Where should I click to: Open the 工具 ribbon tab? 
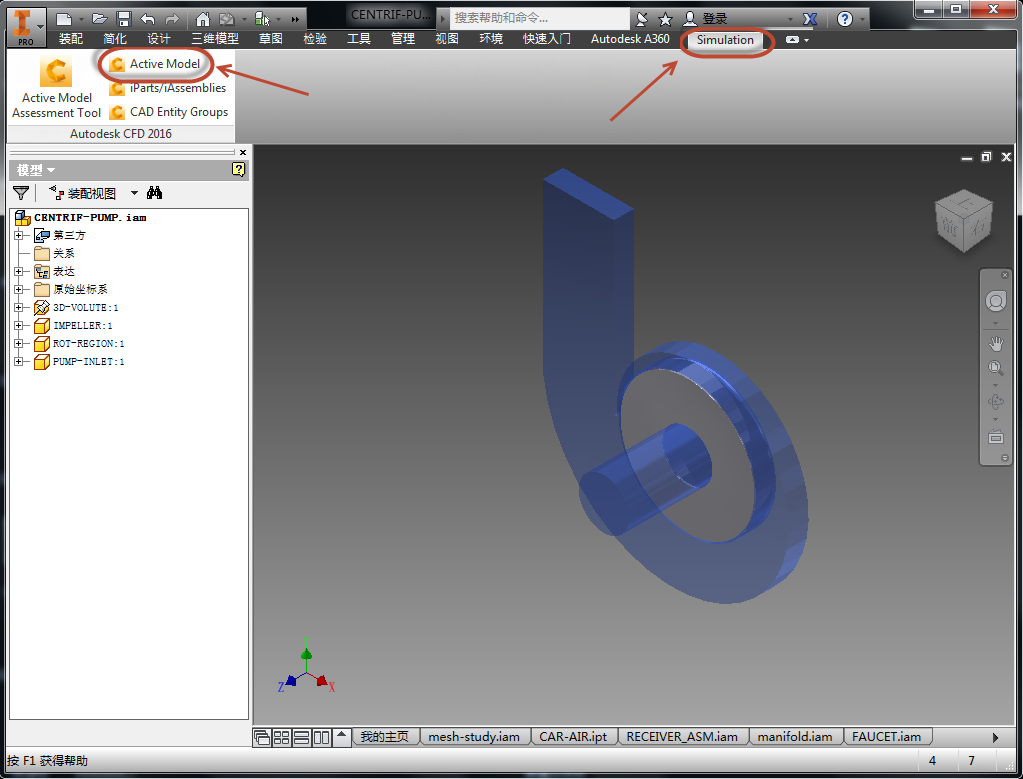[x=359, y=38]
